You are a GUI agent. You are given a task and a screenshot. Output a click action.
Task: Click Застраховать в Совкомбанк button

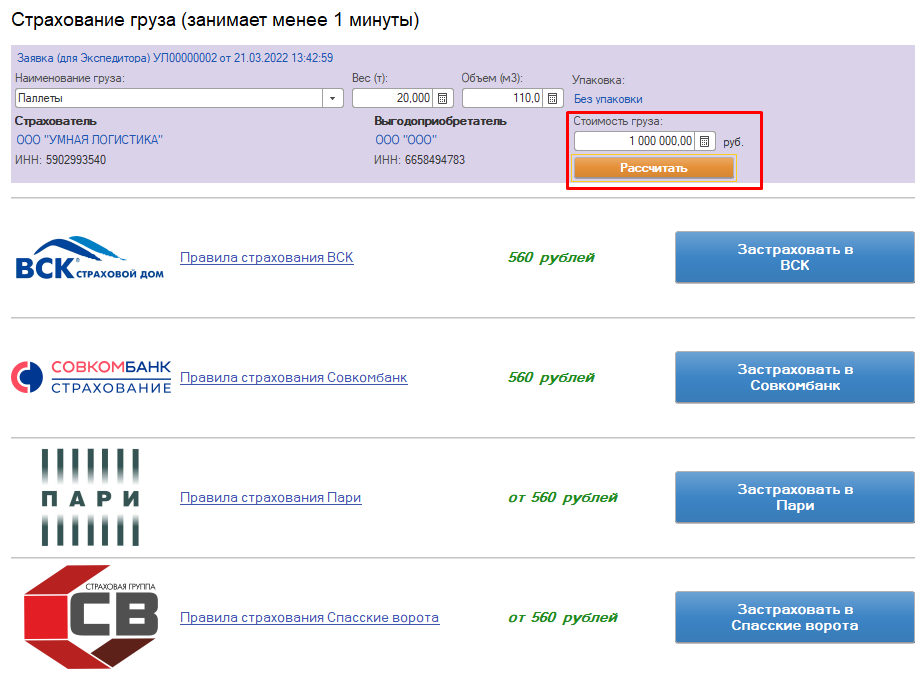coord(795,377)
